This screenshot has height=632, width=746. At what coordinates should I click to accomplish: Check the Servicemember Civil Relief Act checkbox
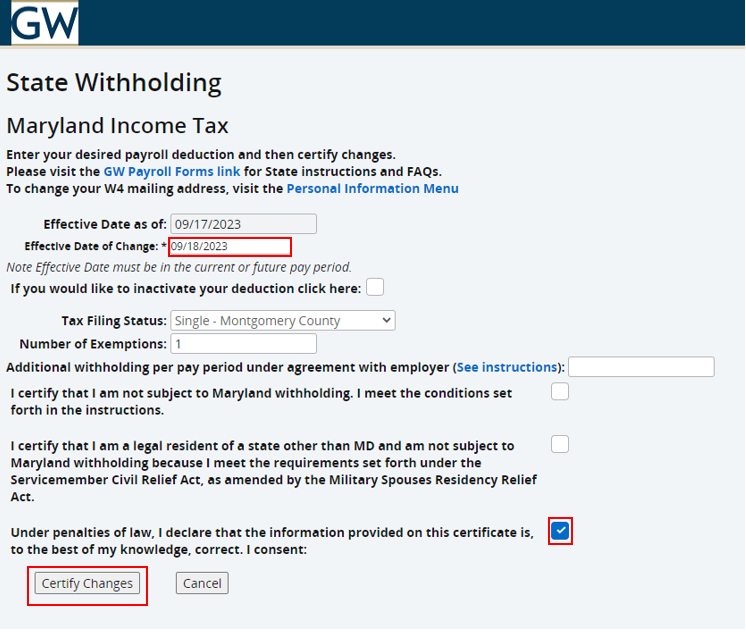[560, 444]
